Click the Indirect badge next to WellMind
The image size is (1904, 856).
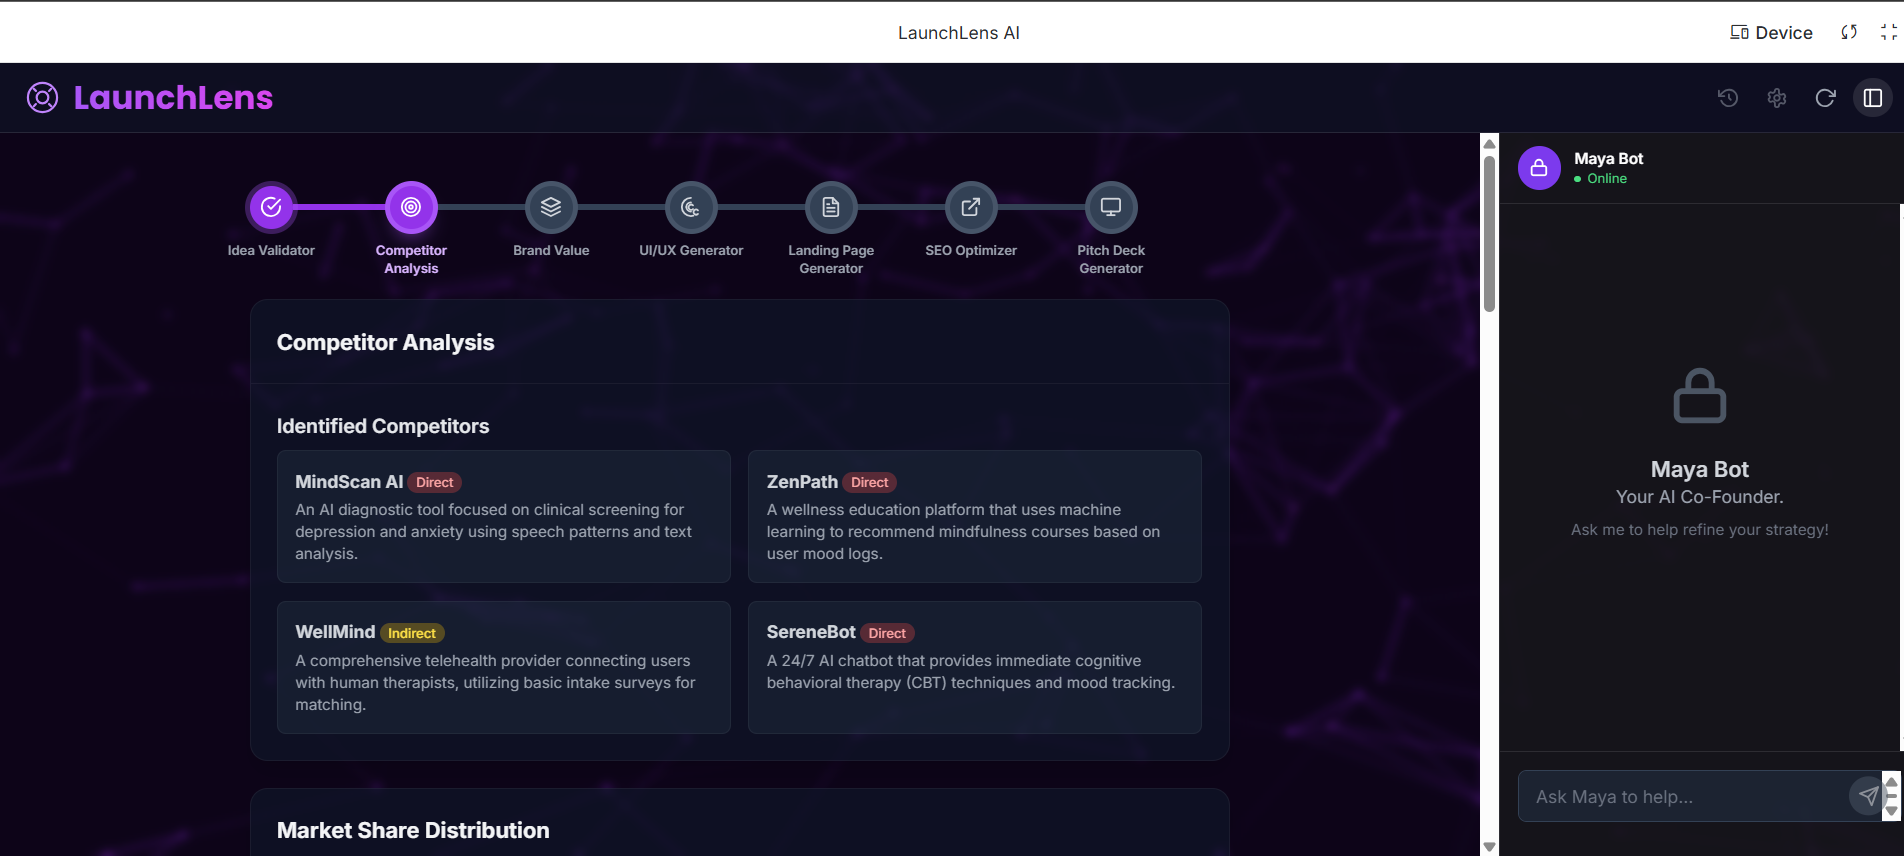tap(412, 633)
